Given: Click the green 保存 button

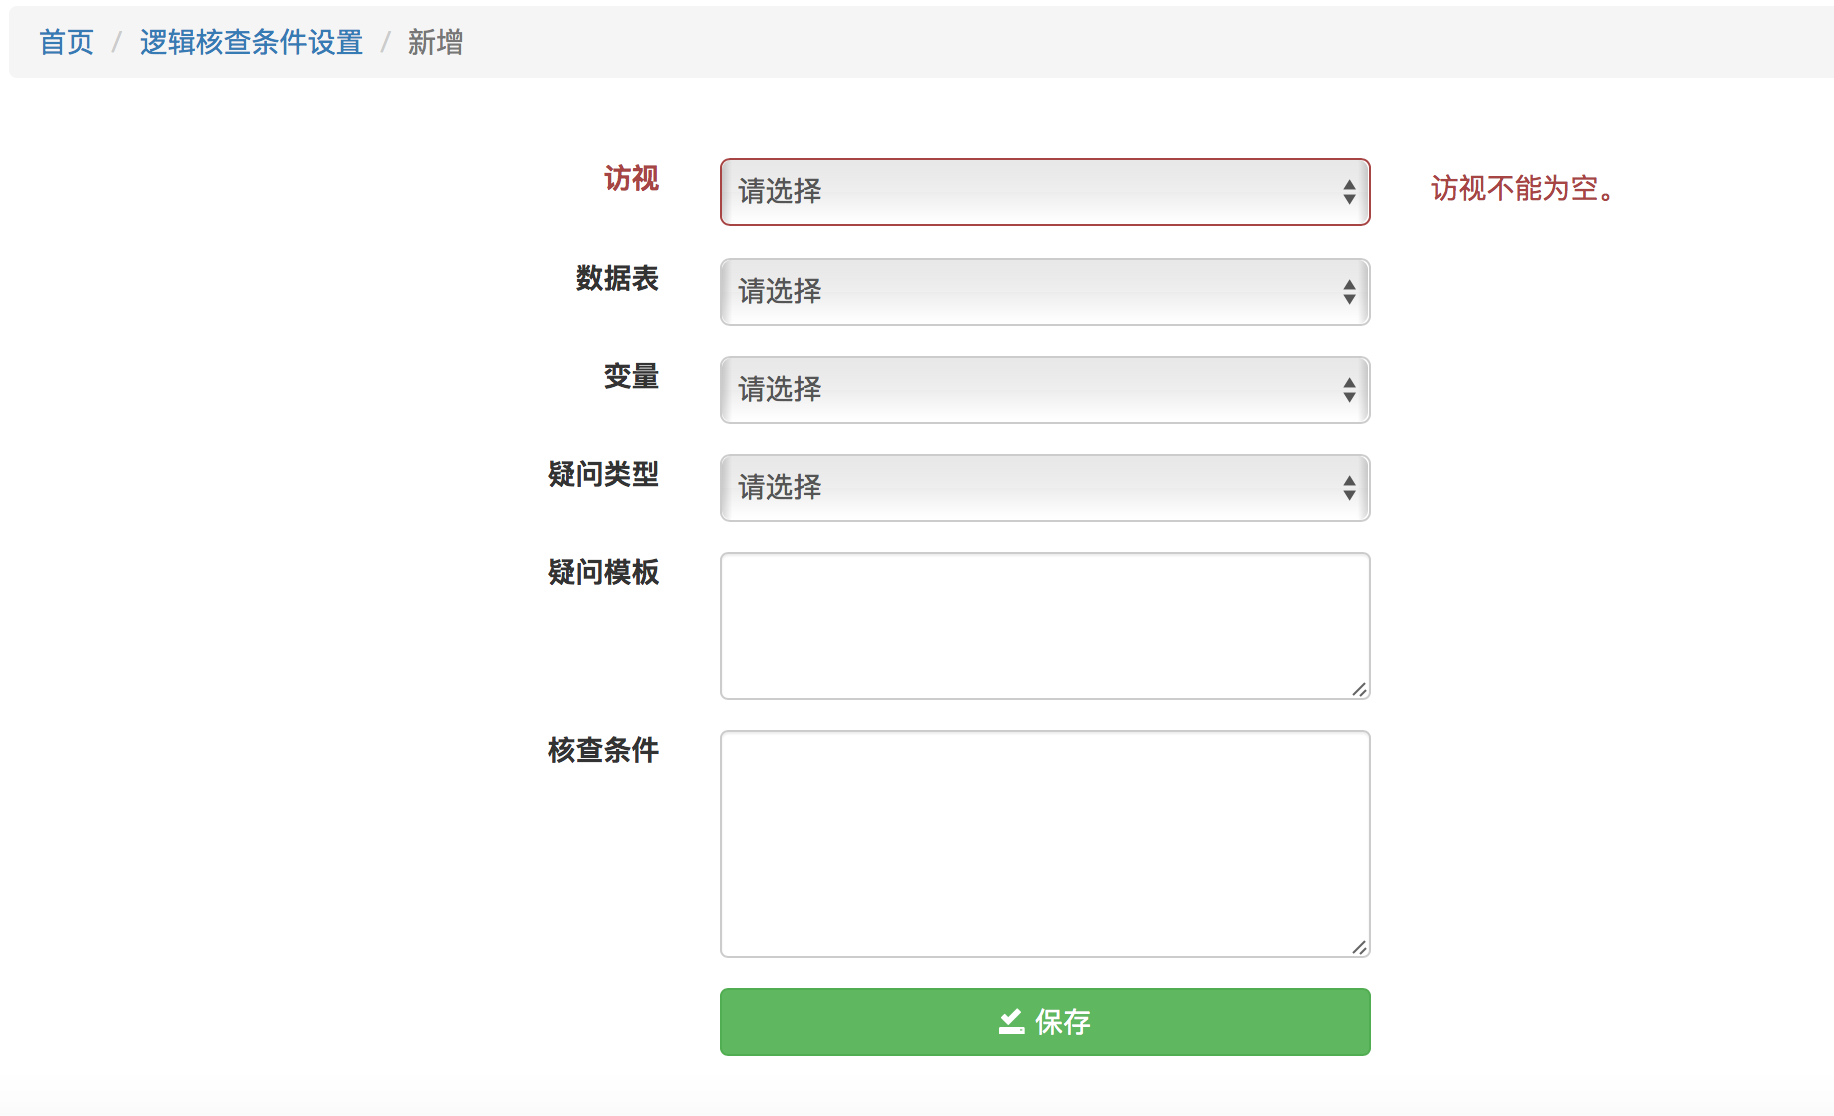Looking at the screenshot, I should 1044,1022.
